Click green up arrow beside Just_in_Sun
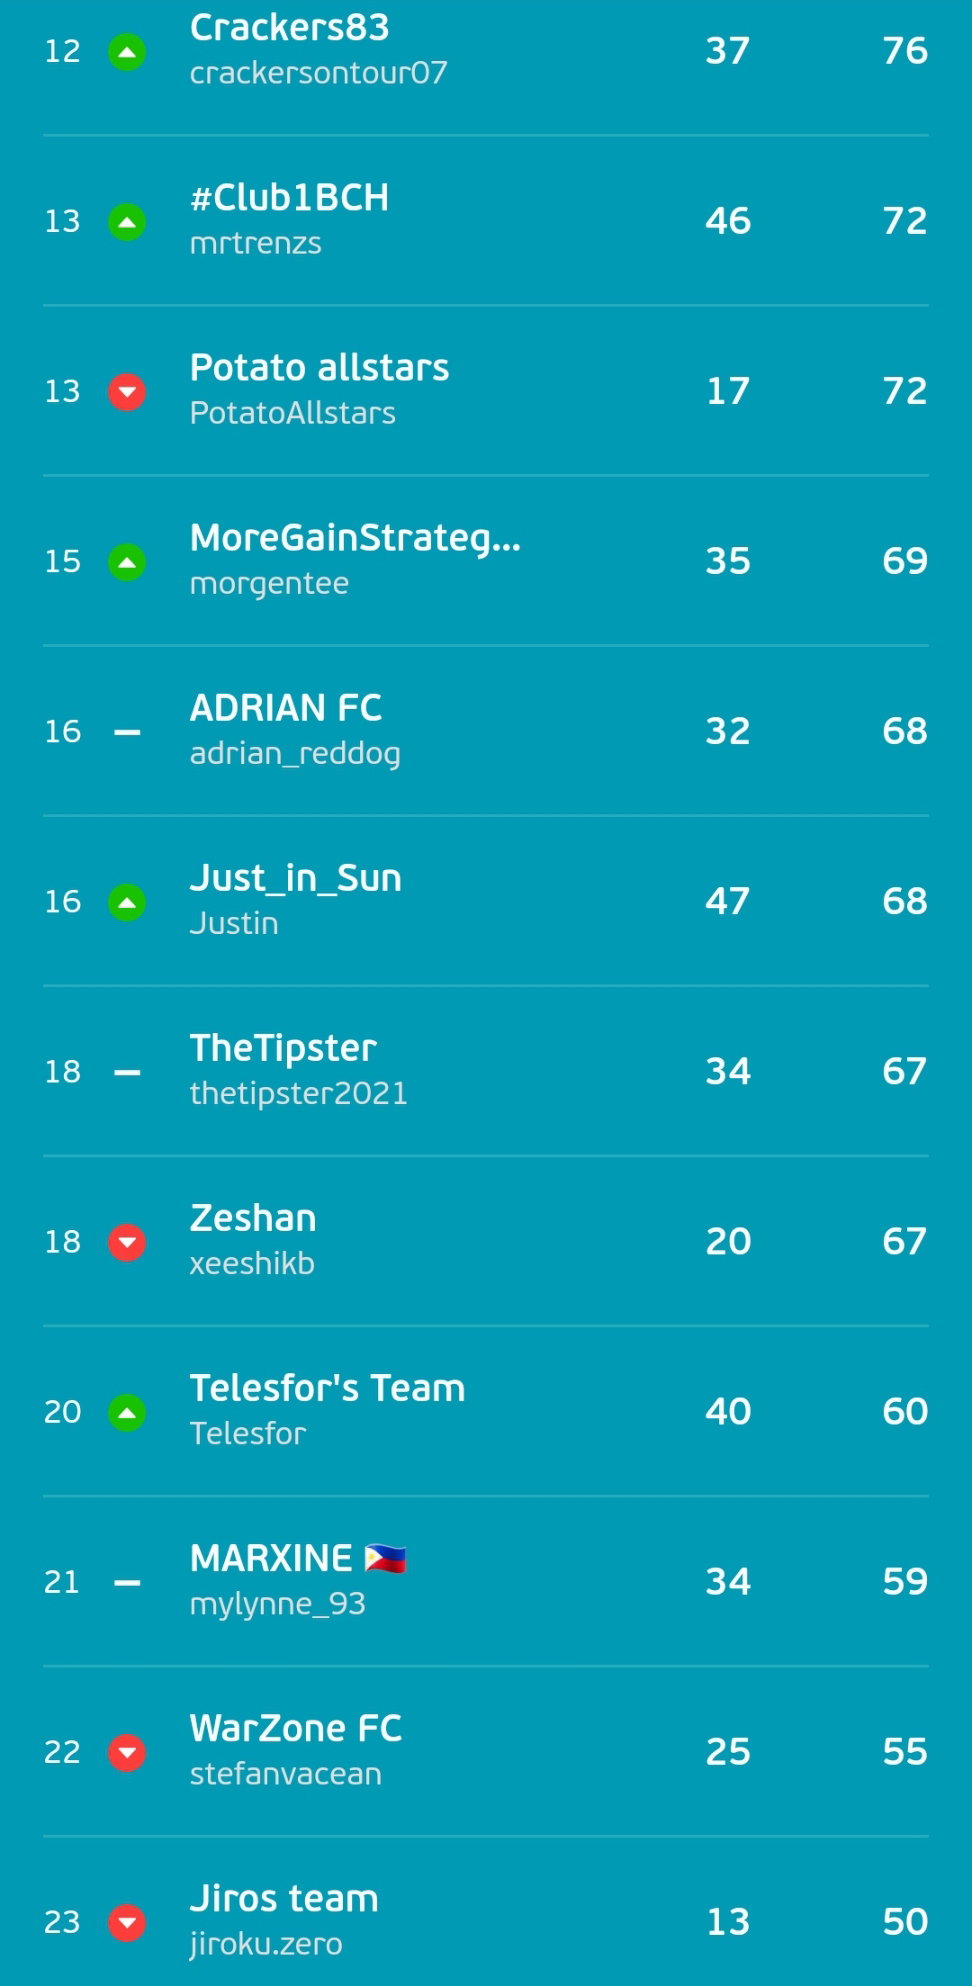The width and height of the screenshot is (972, 1986). pyautogui.click(x=127, y=902)
